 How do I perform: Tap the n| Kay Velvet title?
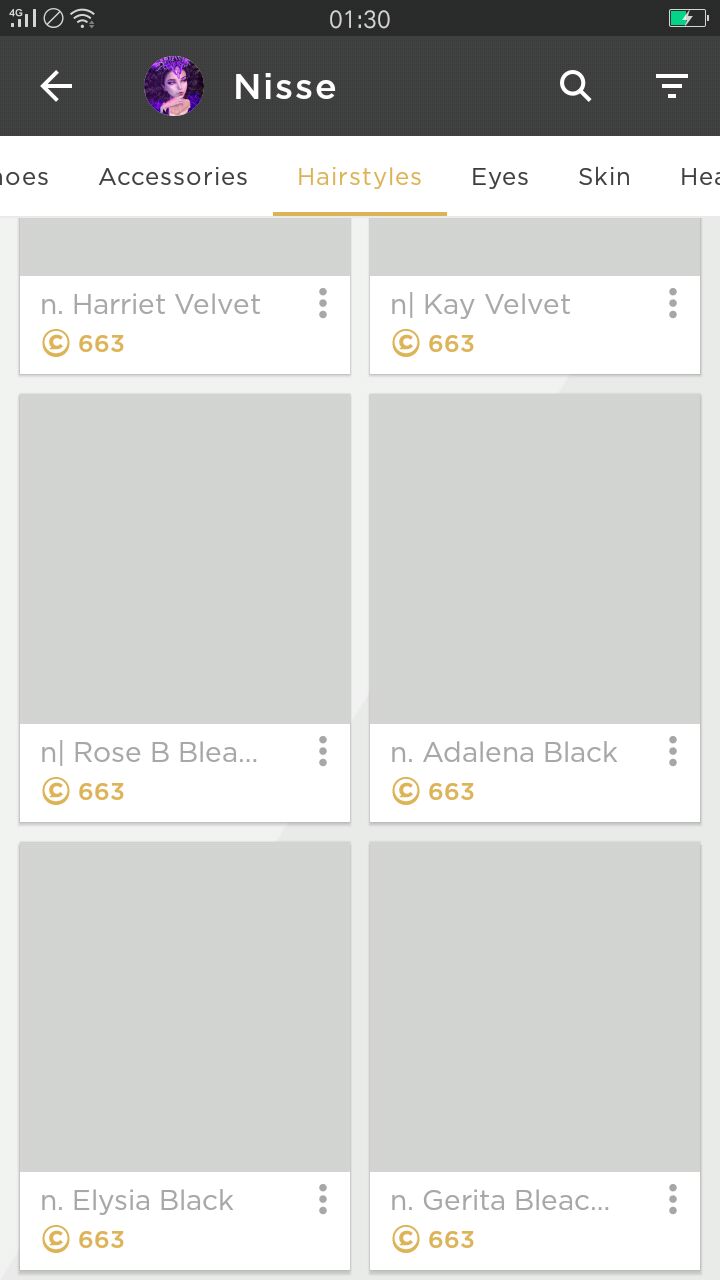[x=481, y=304]
